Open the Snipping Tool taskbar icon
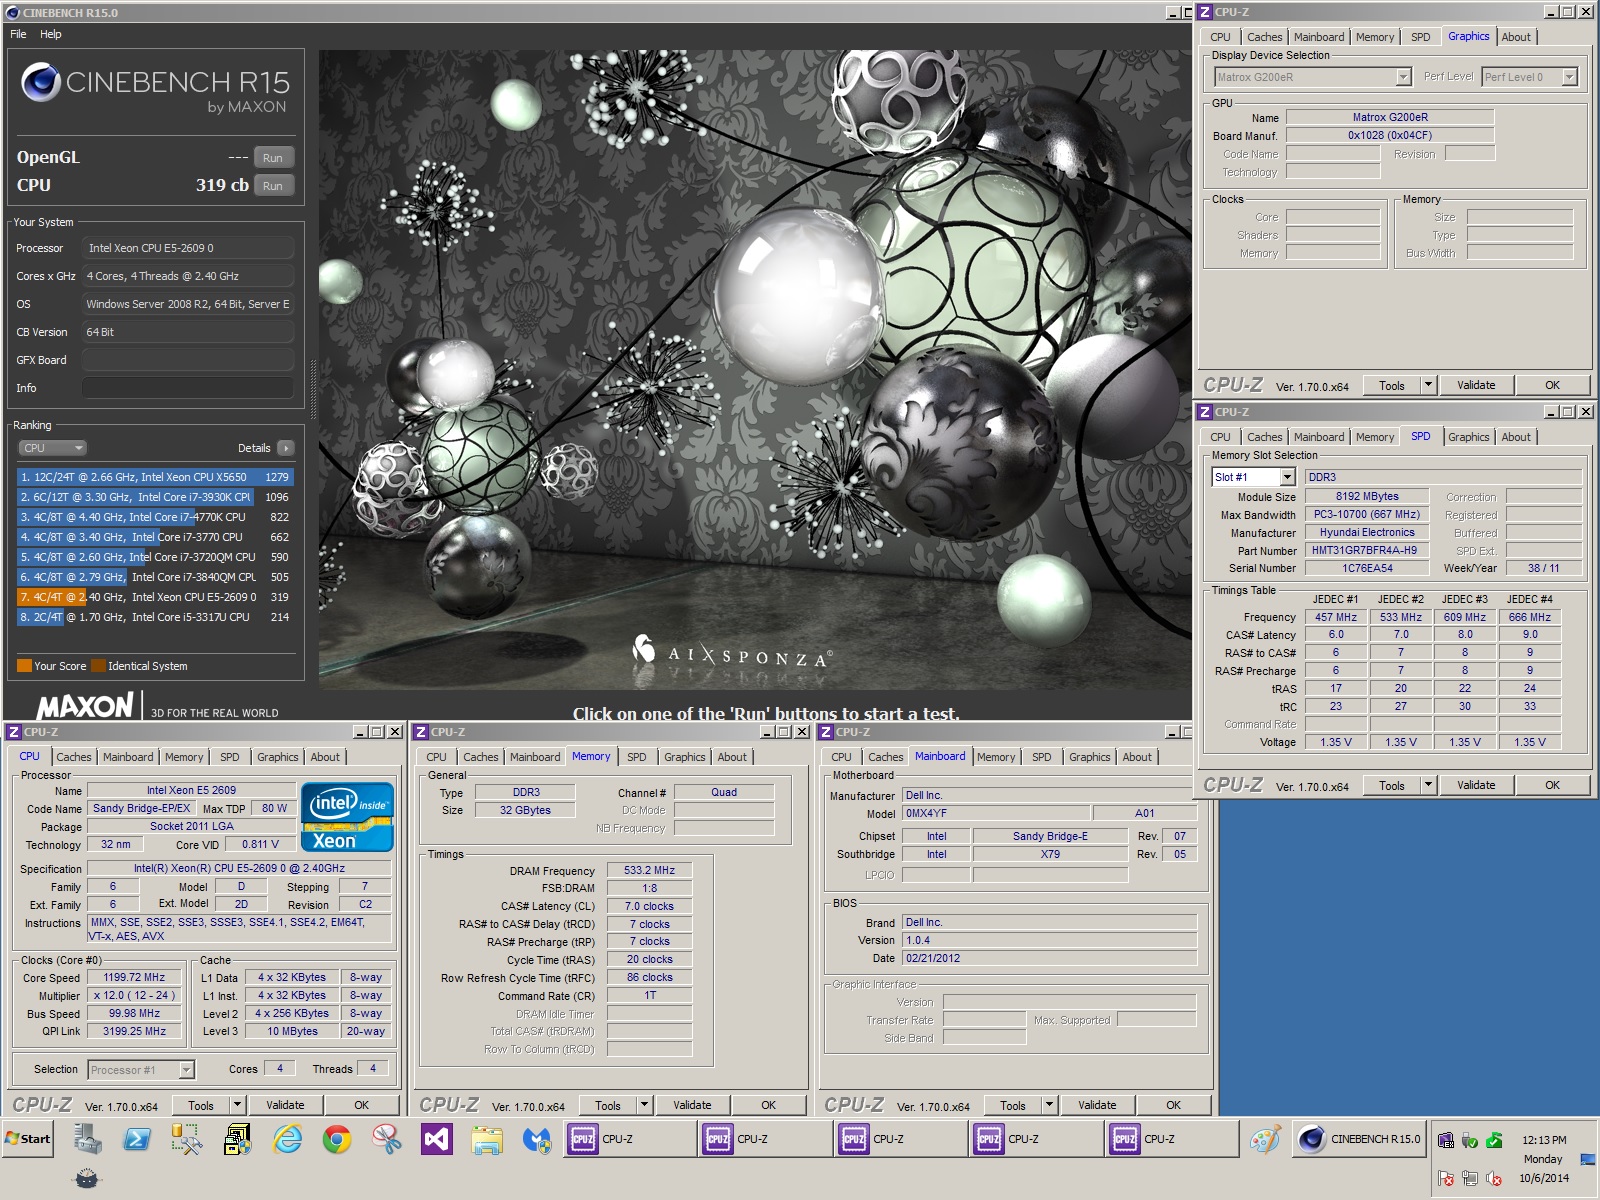Screen dimensions: 1600x1200 pos(387,1138)
